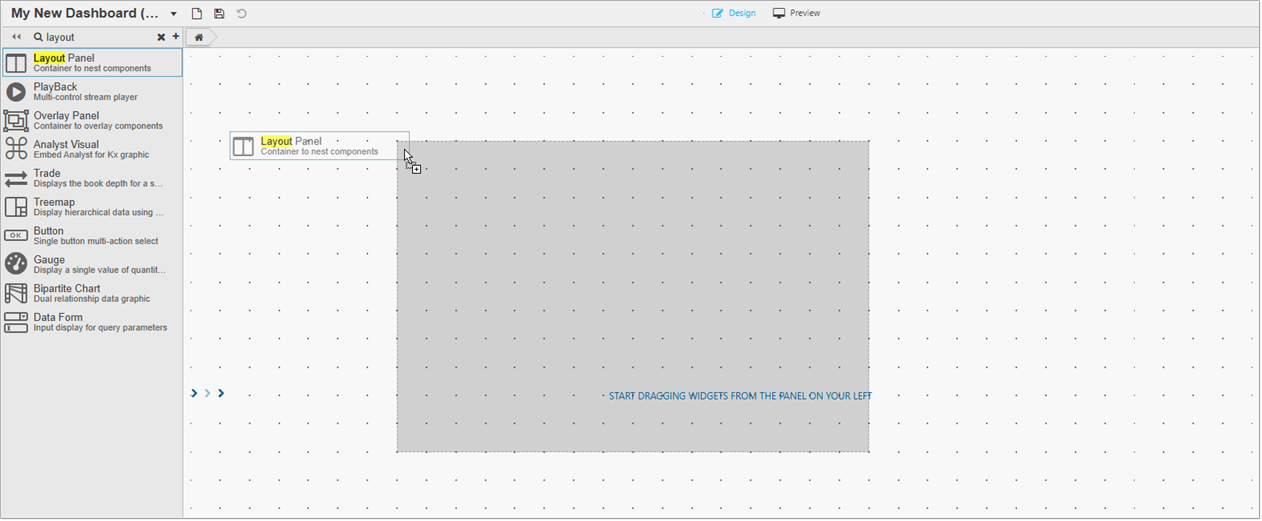1262x521 pixels.
Task: Open the dashboard name dropdown arrow
Action: coord(174,14)
